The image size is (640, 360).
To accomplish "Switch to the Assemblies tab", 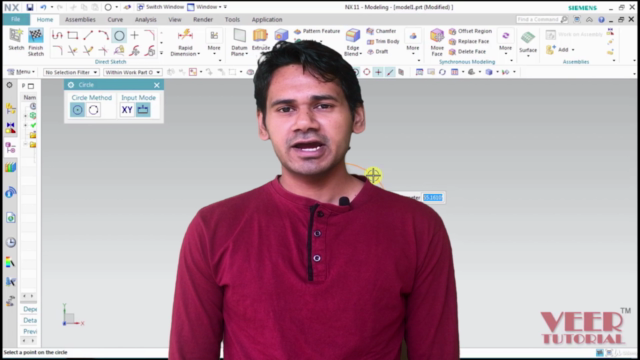I will point(80,20).
